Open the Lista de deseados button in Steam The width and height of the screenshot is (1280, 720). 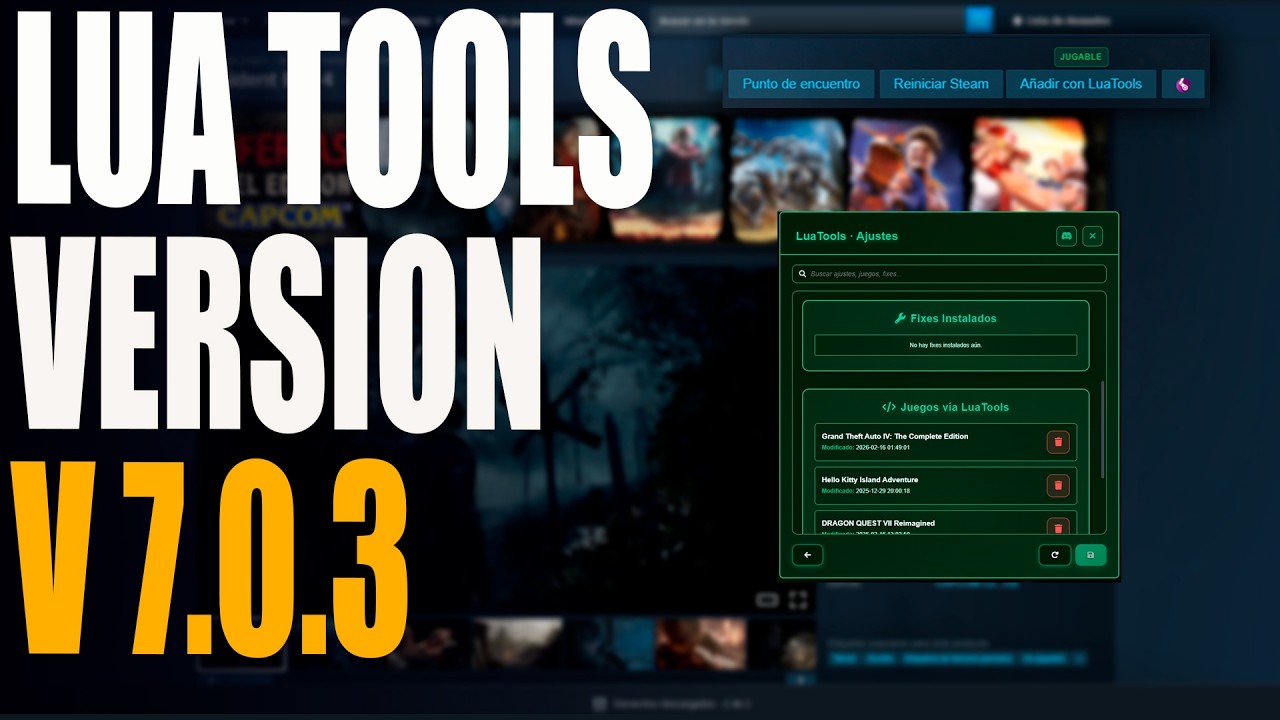(x=1060, y=20)
